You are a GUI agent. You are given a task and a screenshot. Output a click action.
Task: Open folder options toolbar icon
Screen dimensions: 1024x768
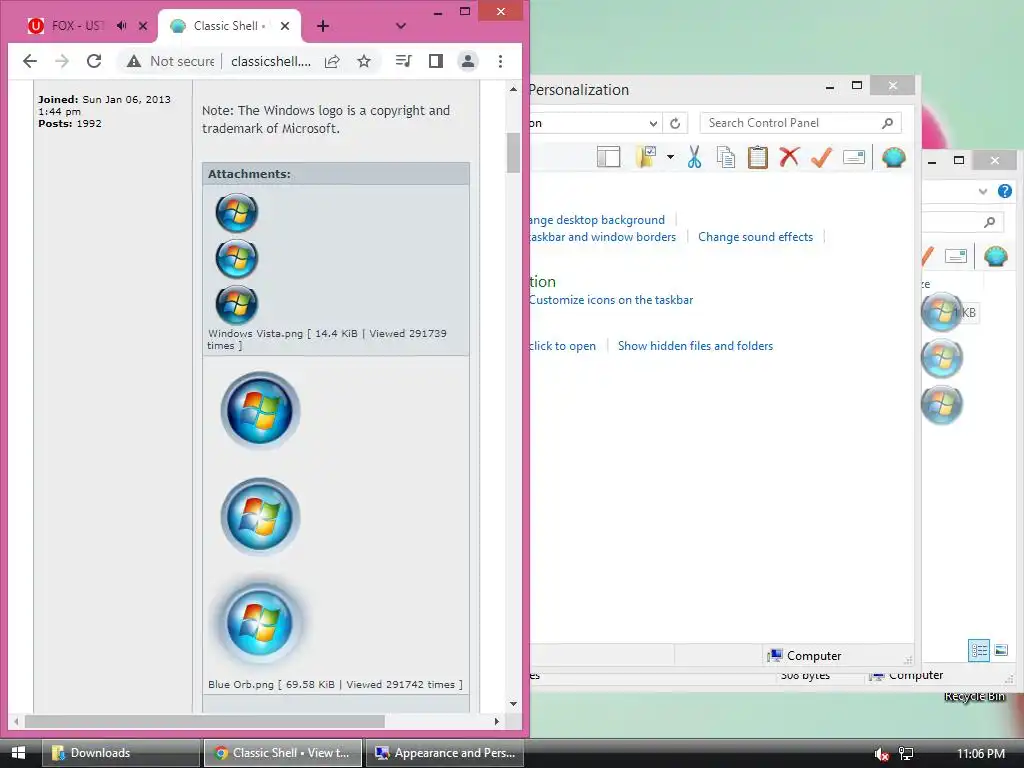[647, 157]
